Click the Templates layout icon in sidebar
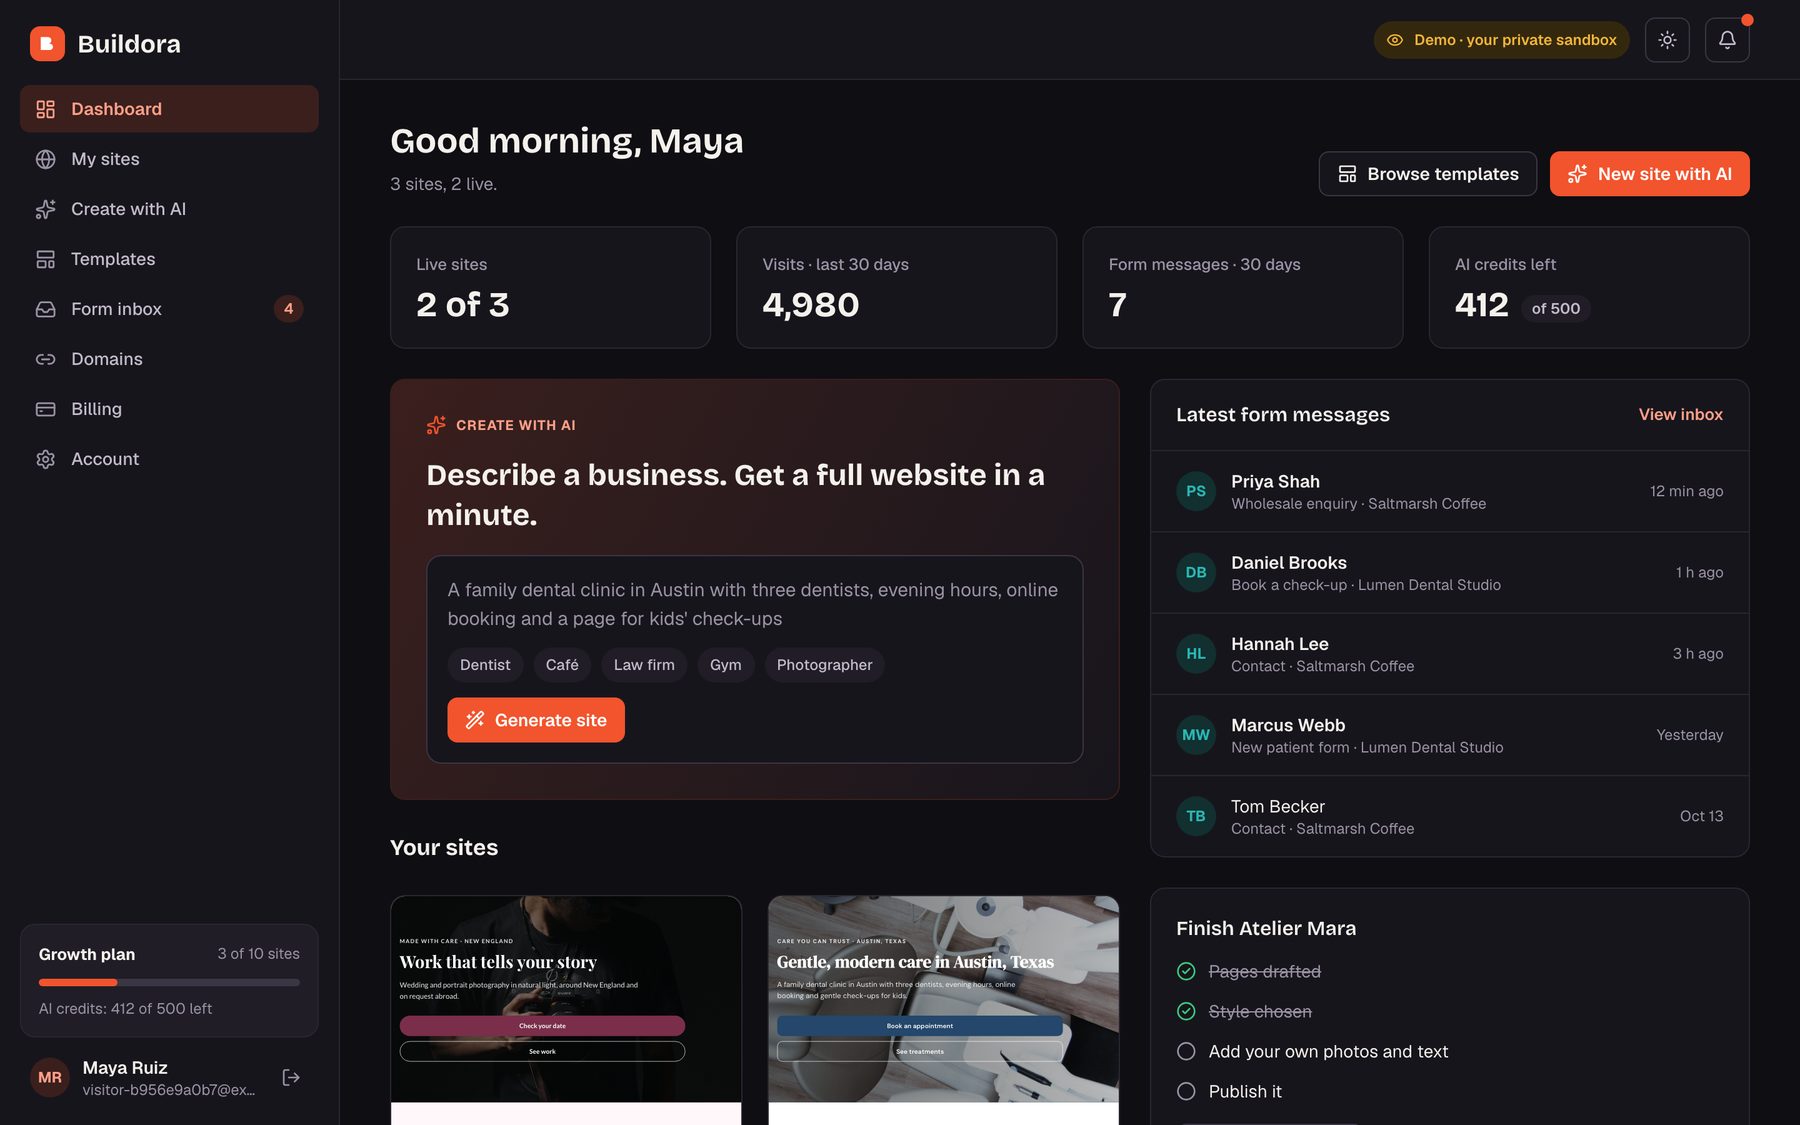Image resolution: width=1800 pixels, height=1125 pixels. [x=46, y=259]
